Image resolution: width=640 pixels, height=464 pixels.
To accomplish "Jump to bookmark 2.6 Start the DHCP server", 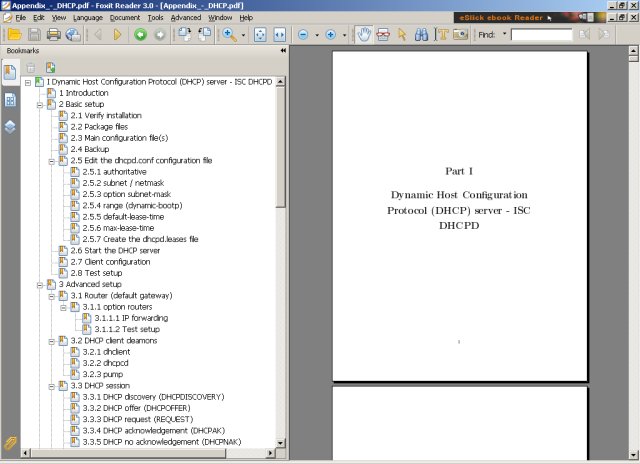I will (115, 251).
